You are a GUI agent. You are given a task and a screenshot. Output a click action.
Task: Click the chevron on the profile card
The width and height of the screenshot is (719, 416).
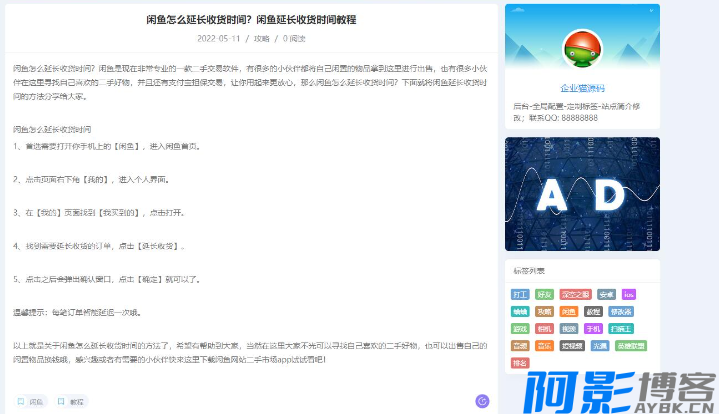(x=651, y=10)
